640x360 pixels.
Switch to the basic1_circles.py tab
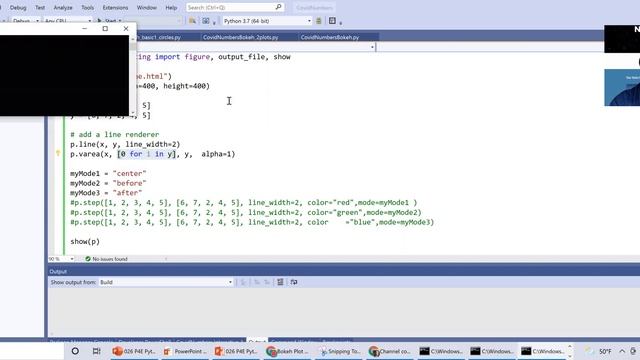[x=160, y=37]
